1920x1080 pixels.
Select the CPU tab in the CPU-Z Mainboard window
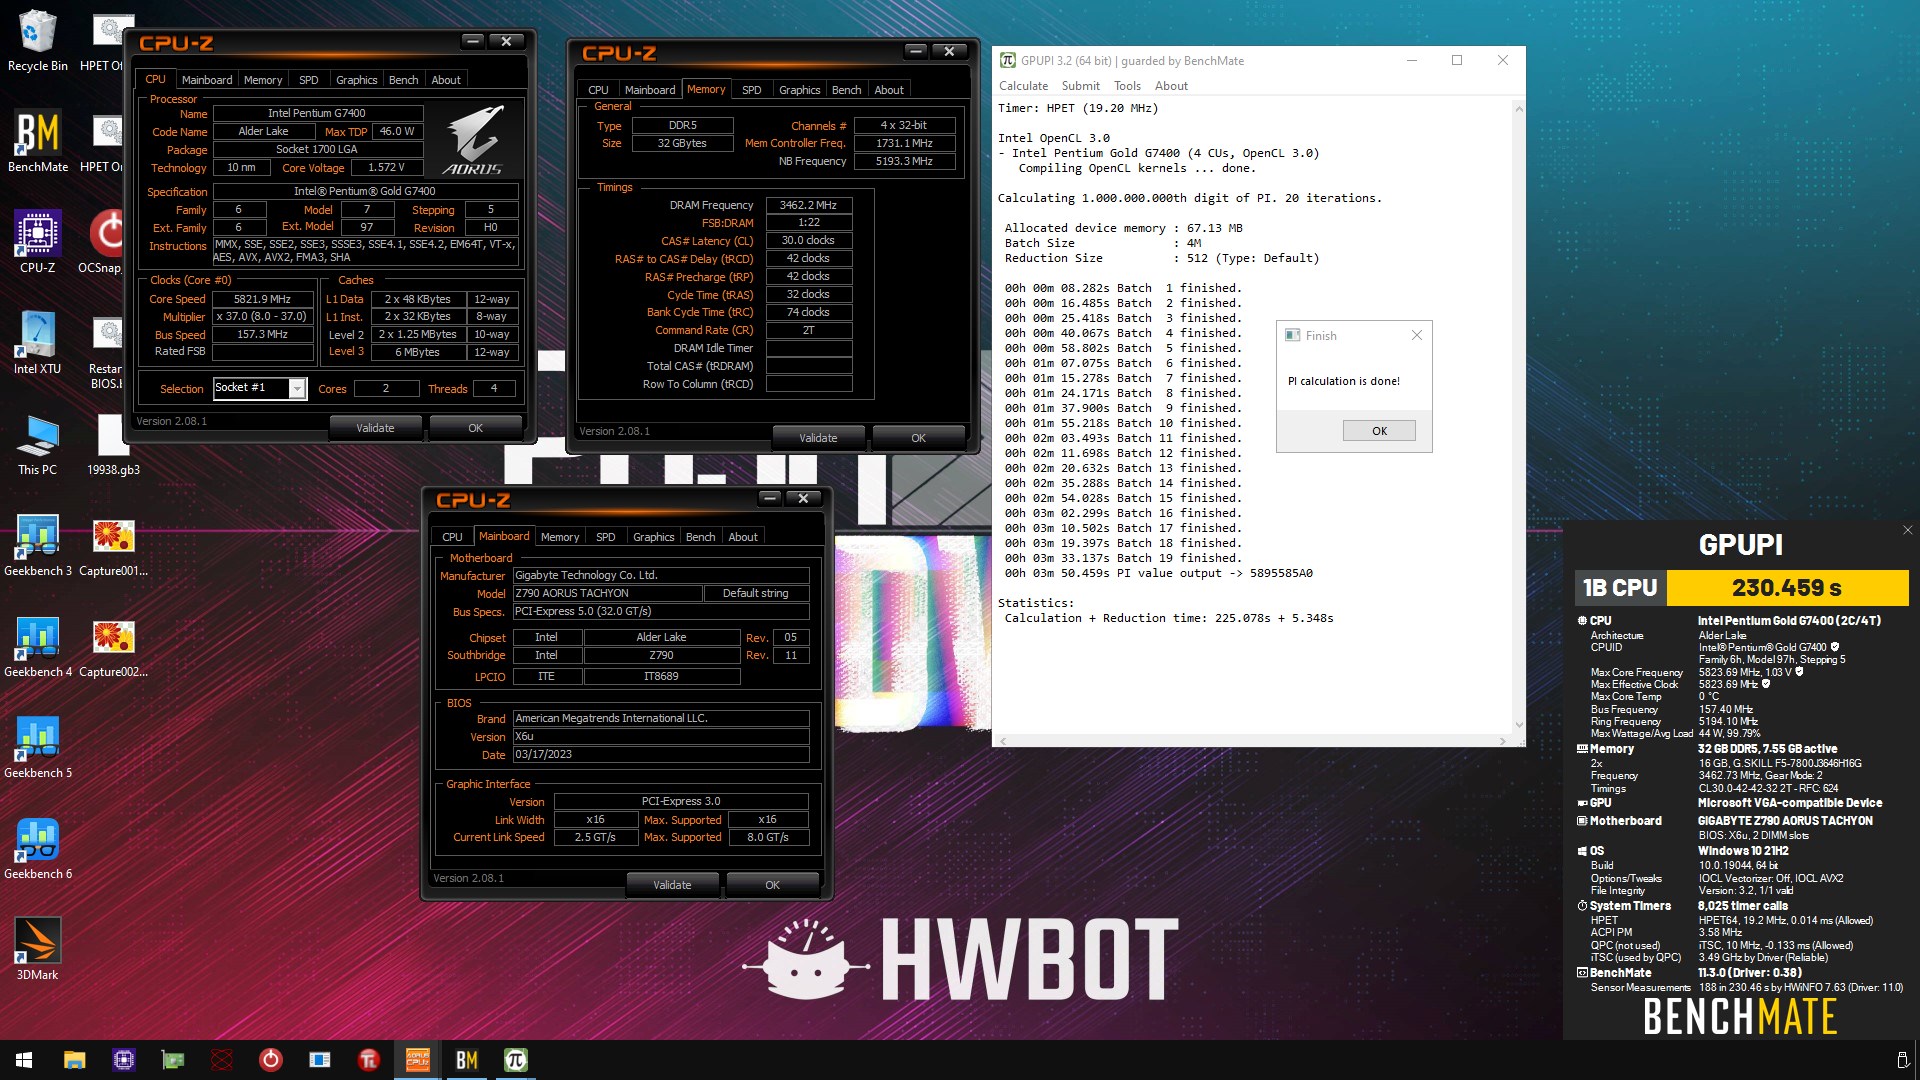452,537
